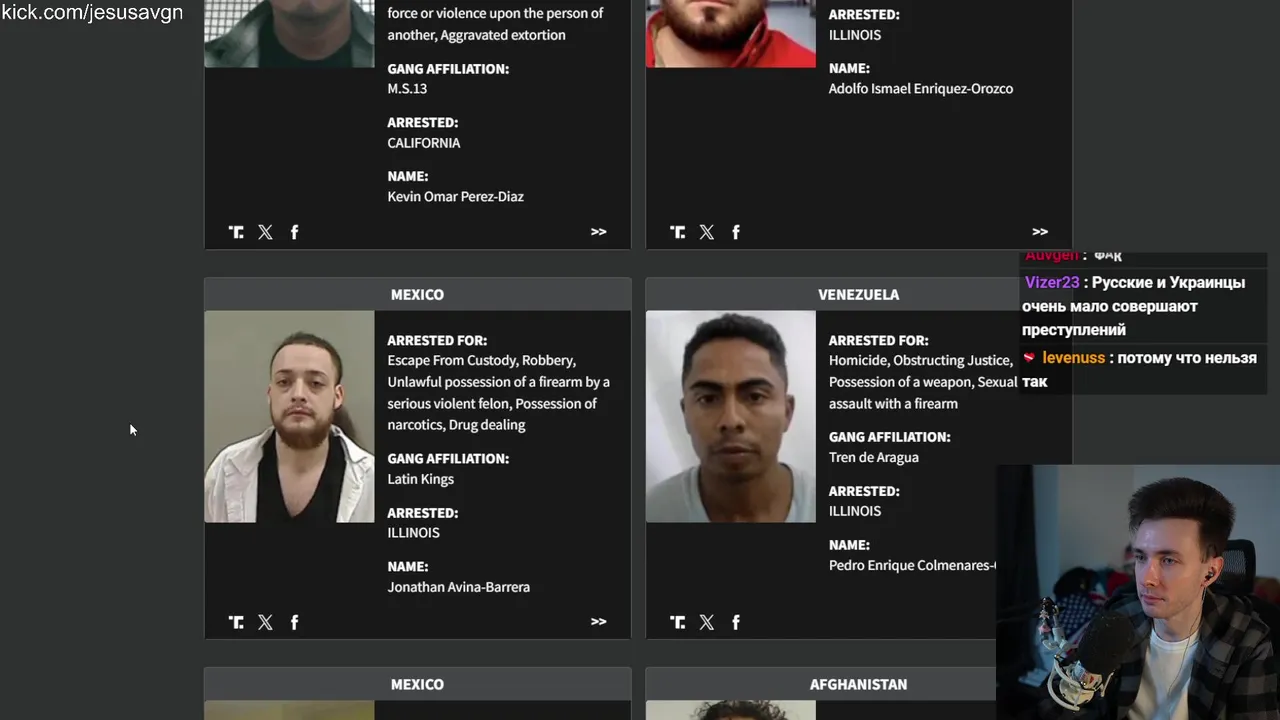1280x720 pixels.
Task: Click chat username Vizer23
Action: click(x=1052, y=283)
